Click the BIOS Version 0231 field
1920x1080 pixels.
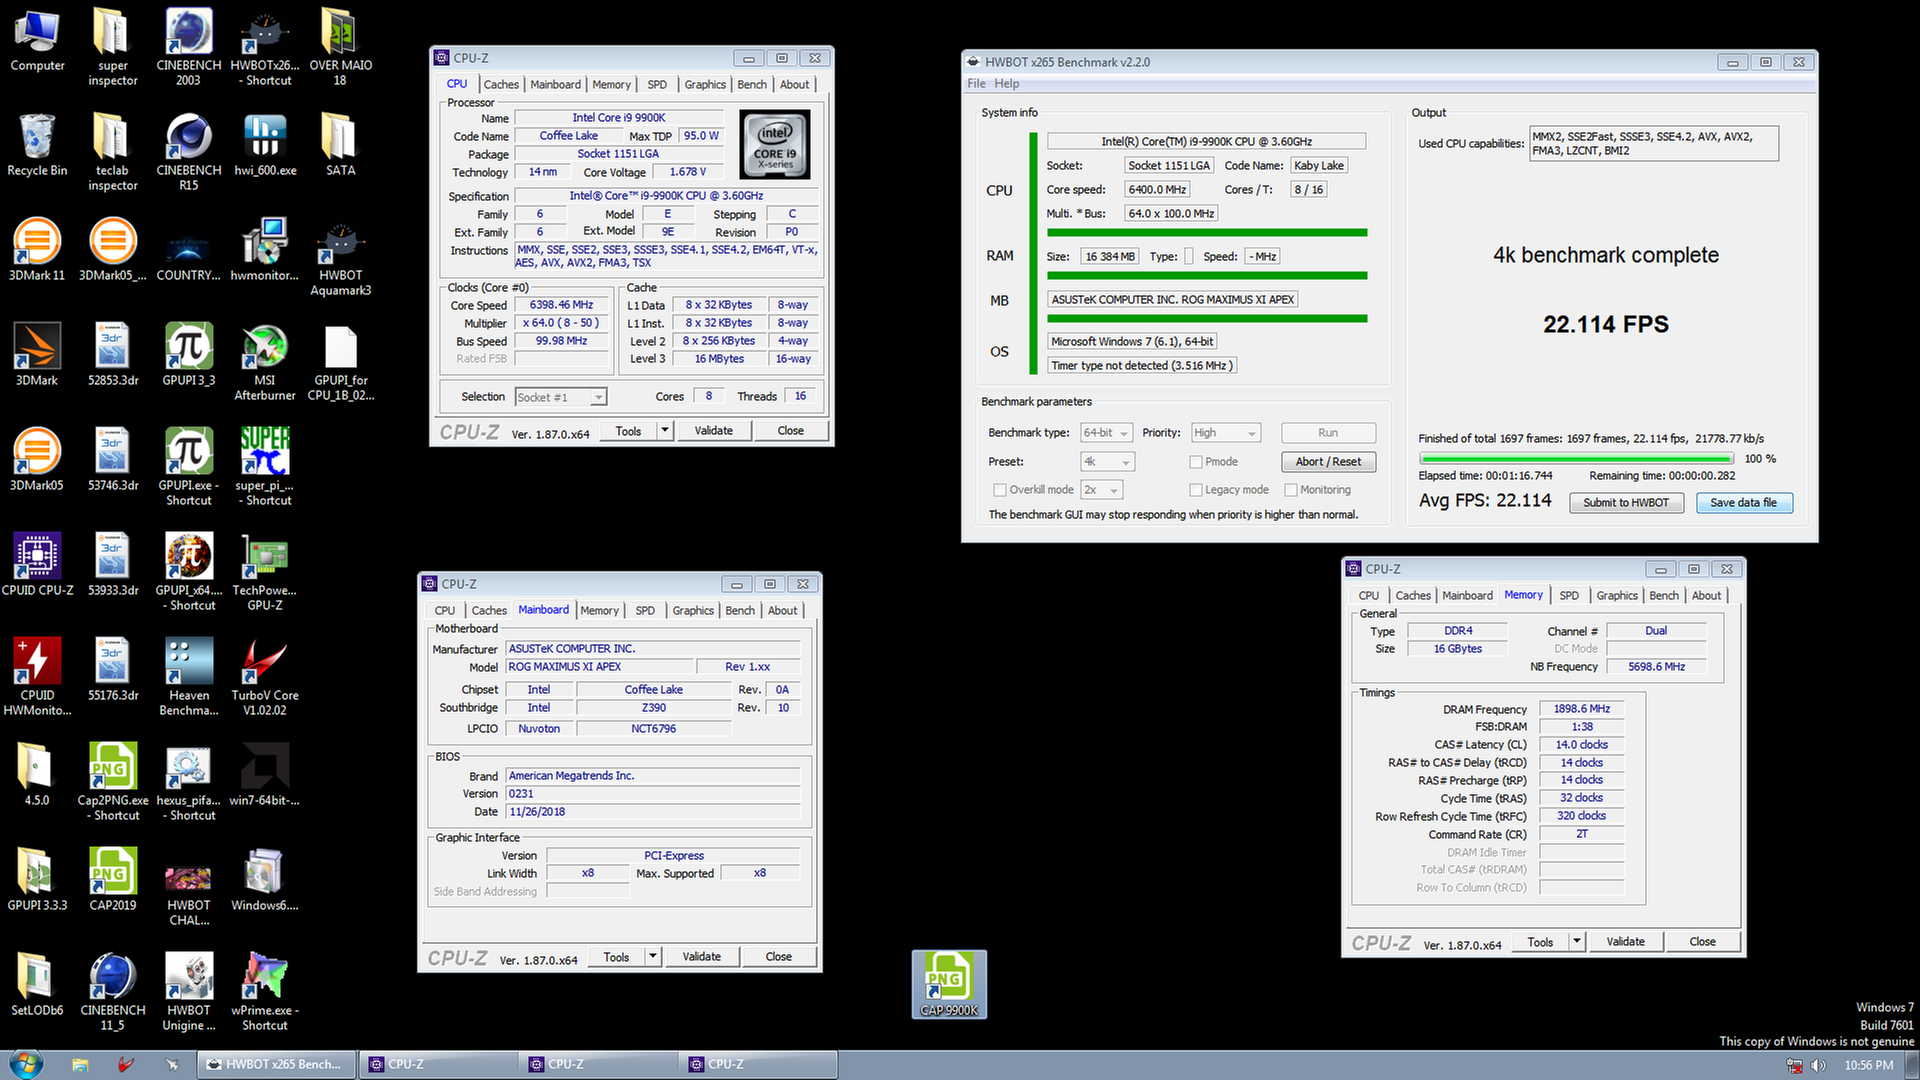coord(653,794)
